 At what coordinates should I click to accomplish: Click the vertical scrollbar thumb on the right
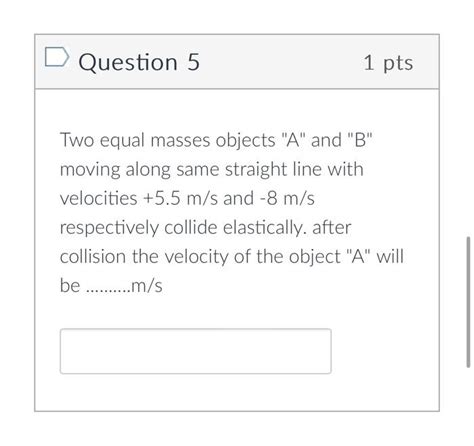[468, 302]
